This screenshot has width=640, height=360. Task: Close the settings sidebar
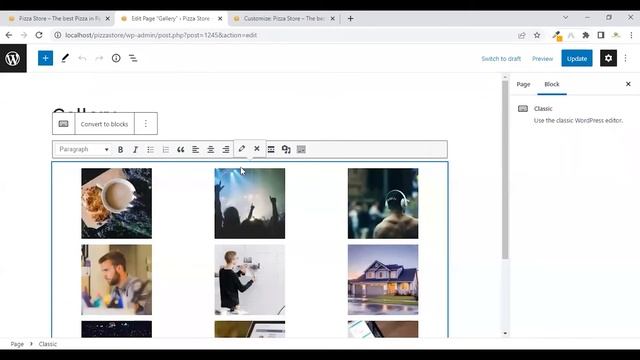click(628, 84)
